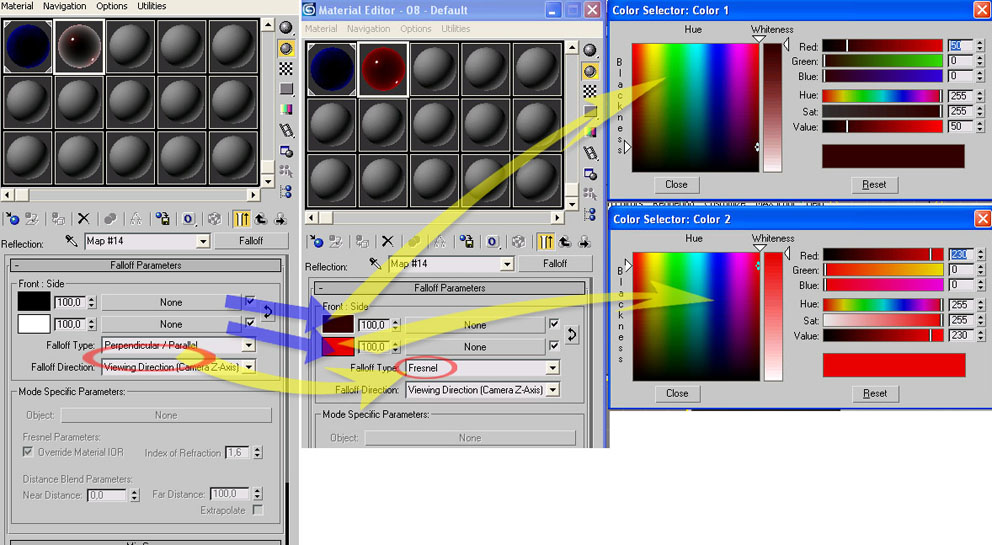This screenshot has height=545, width=992.
Task: Open the Navigation menu in right Material Editor
Action: pos(368,29)
